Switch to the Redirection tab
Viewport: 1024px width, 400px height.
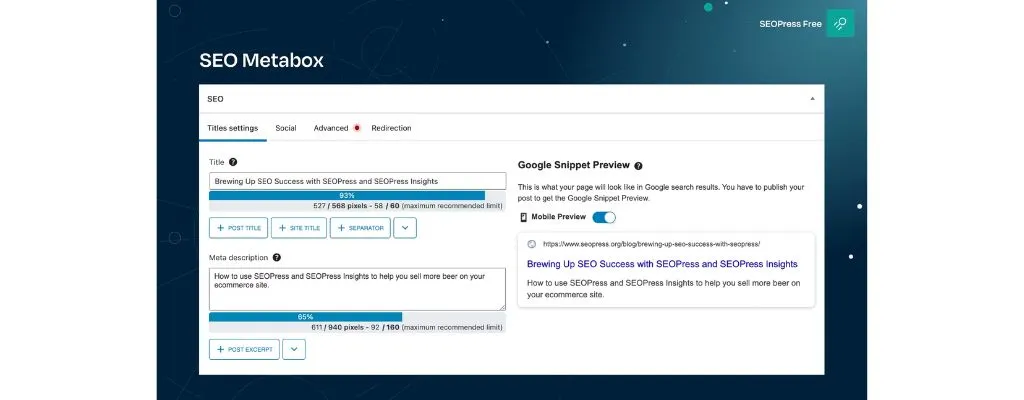(391, 128)
